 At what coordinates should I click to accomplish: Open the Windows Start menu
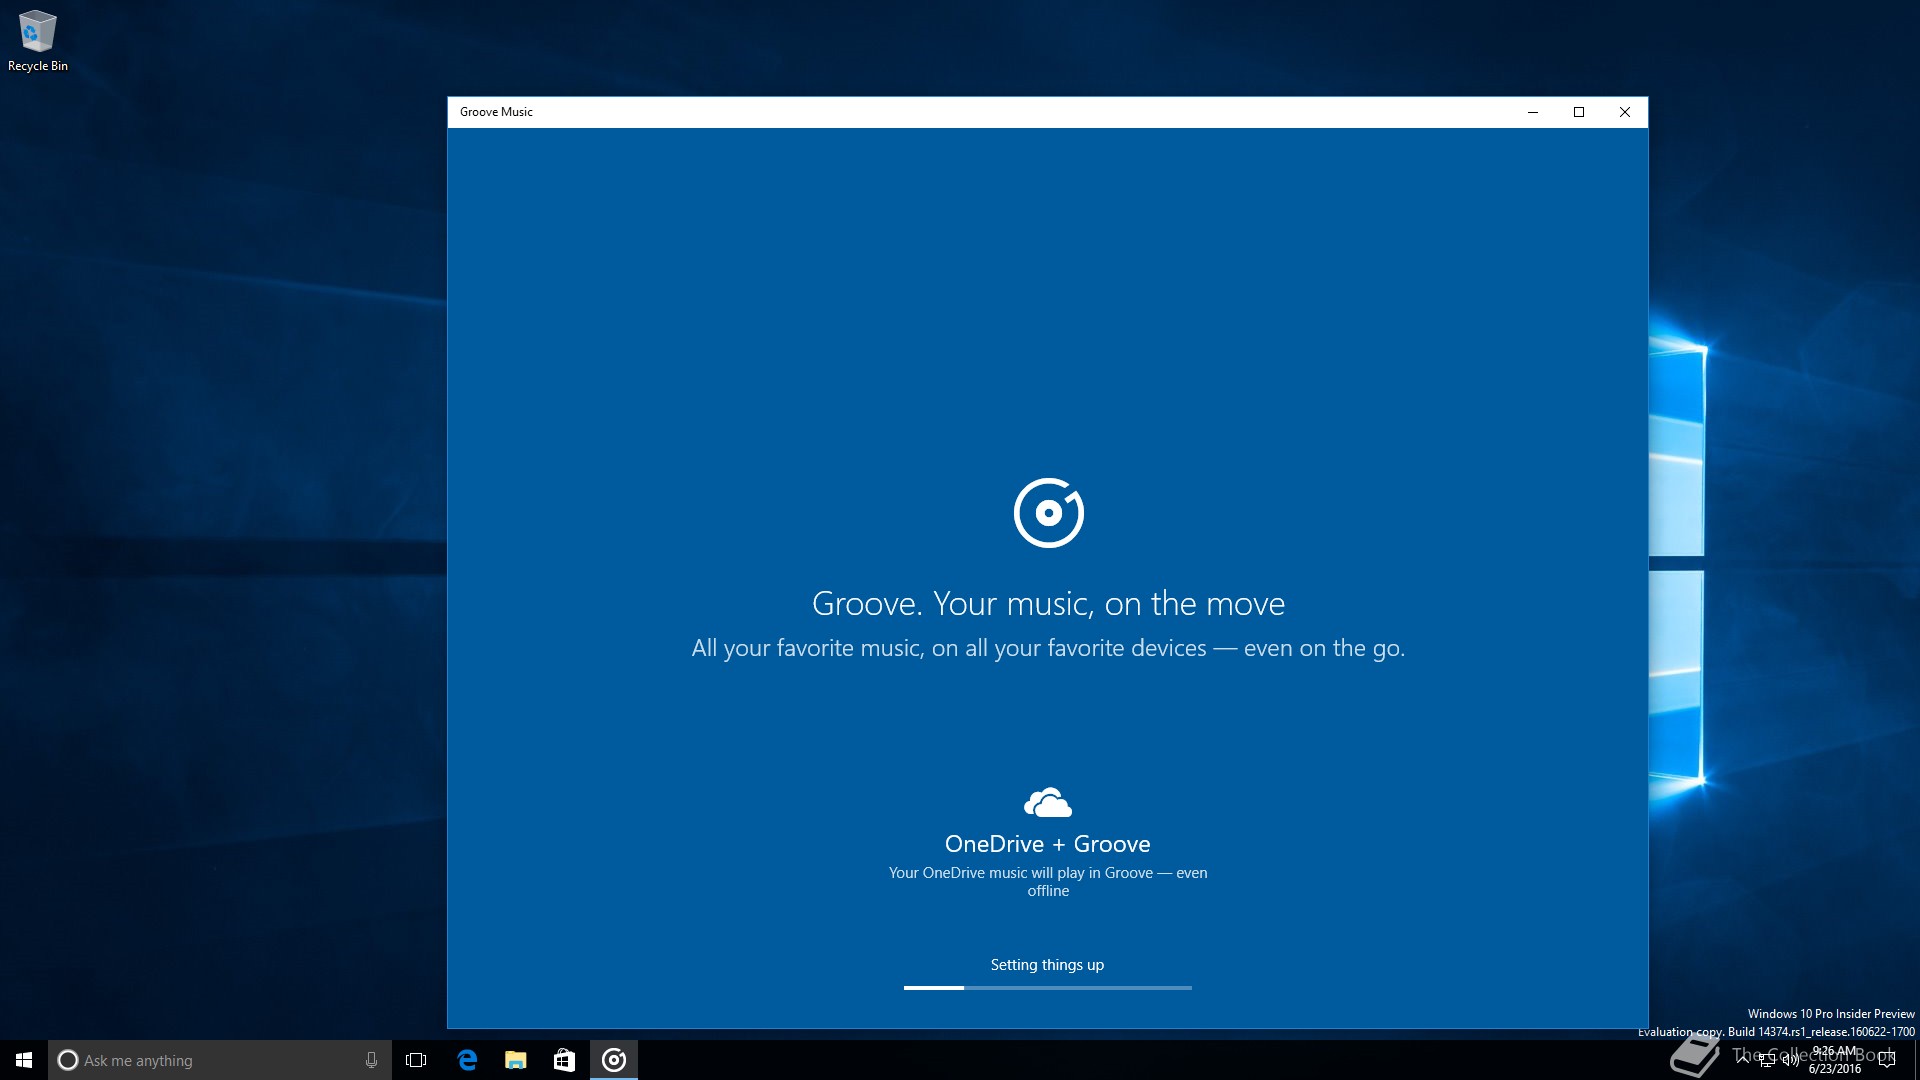coord(24,1060)
